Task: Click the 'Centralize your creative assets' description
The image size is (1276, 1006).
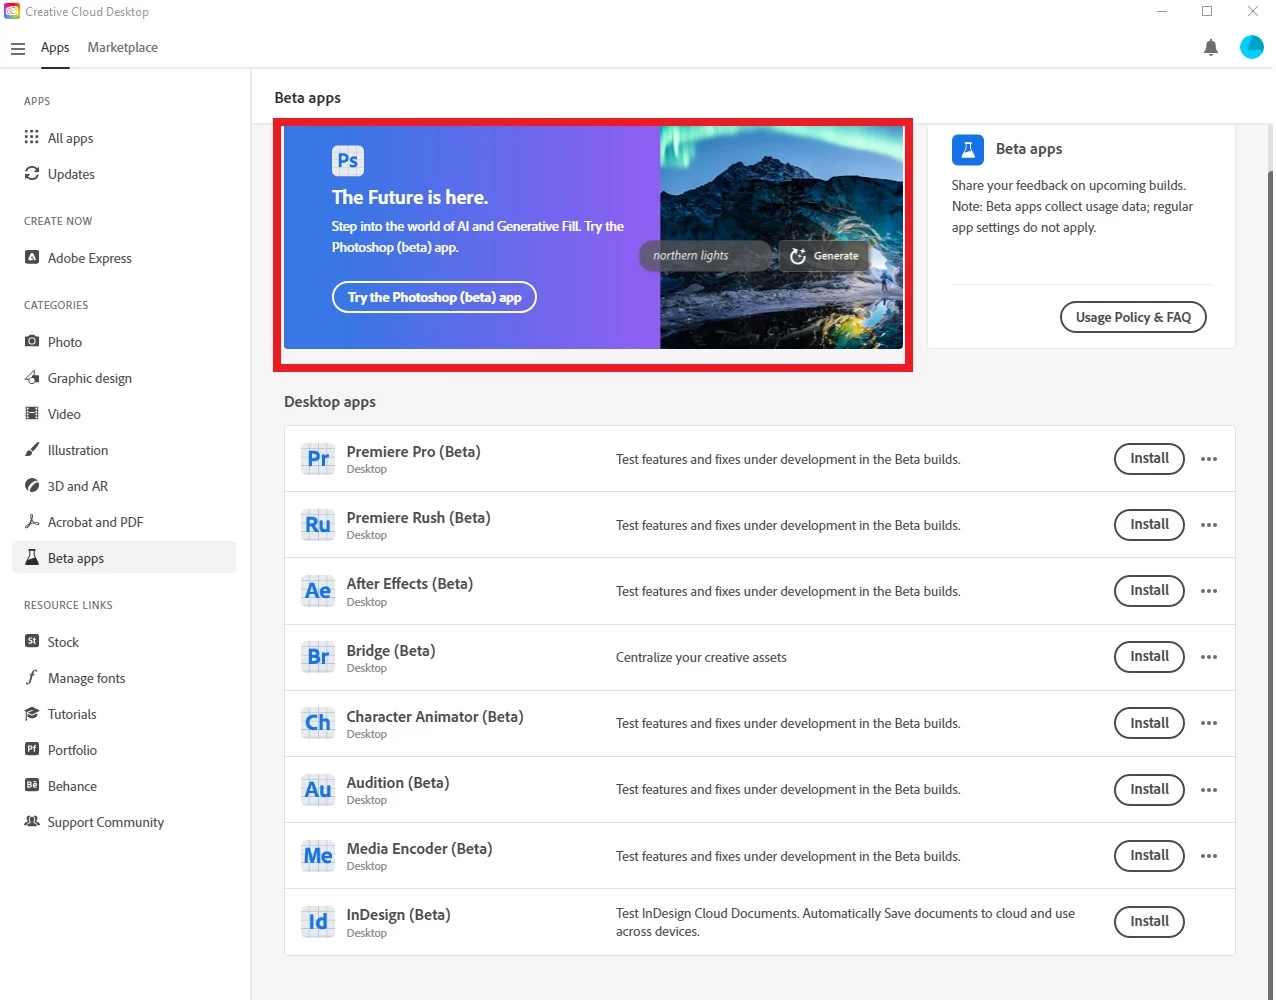Action: pyautogui.click(x=701, y=658)
